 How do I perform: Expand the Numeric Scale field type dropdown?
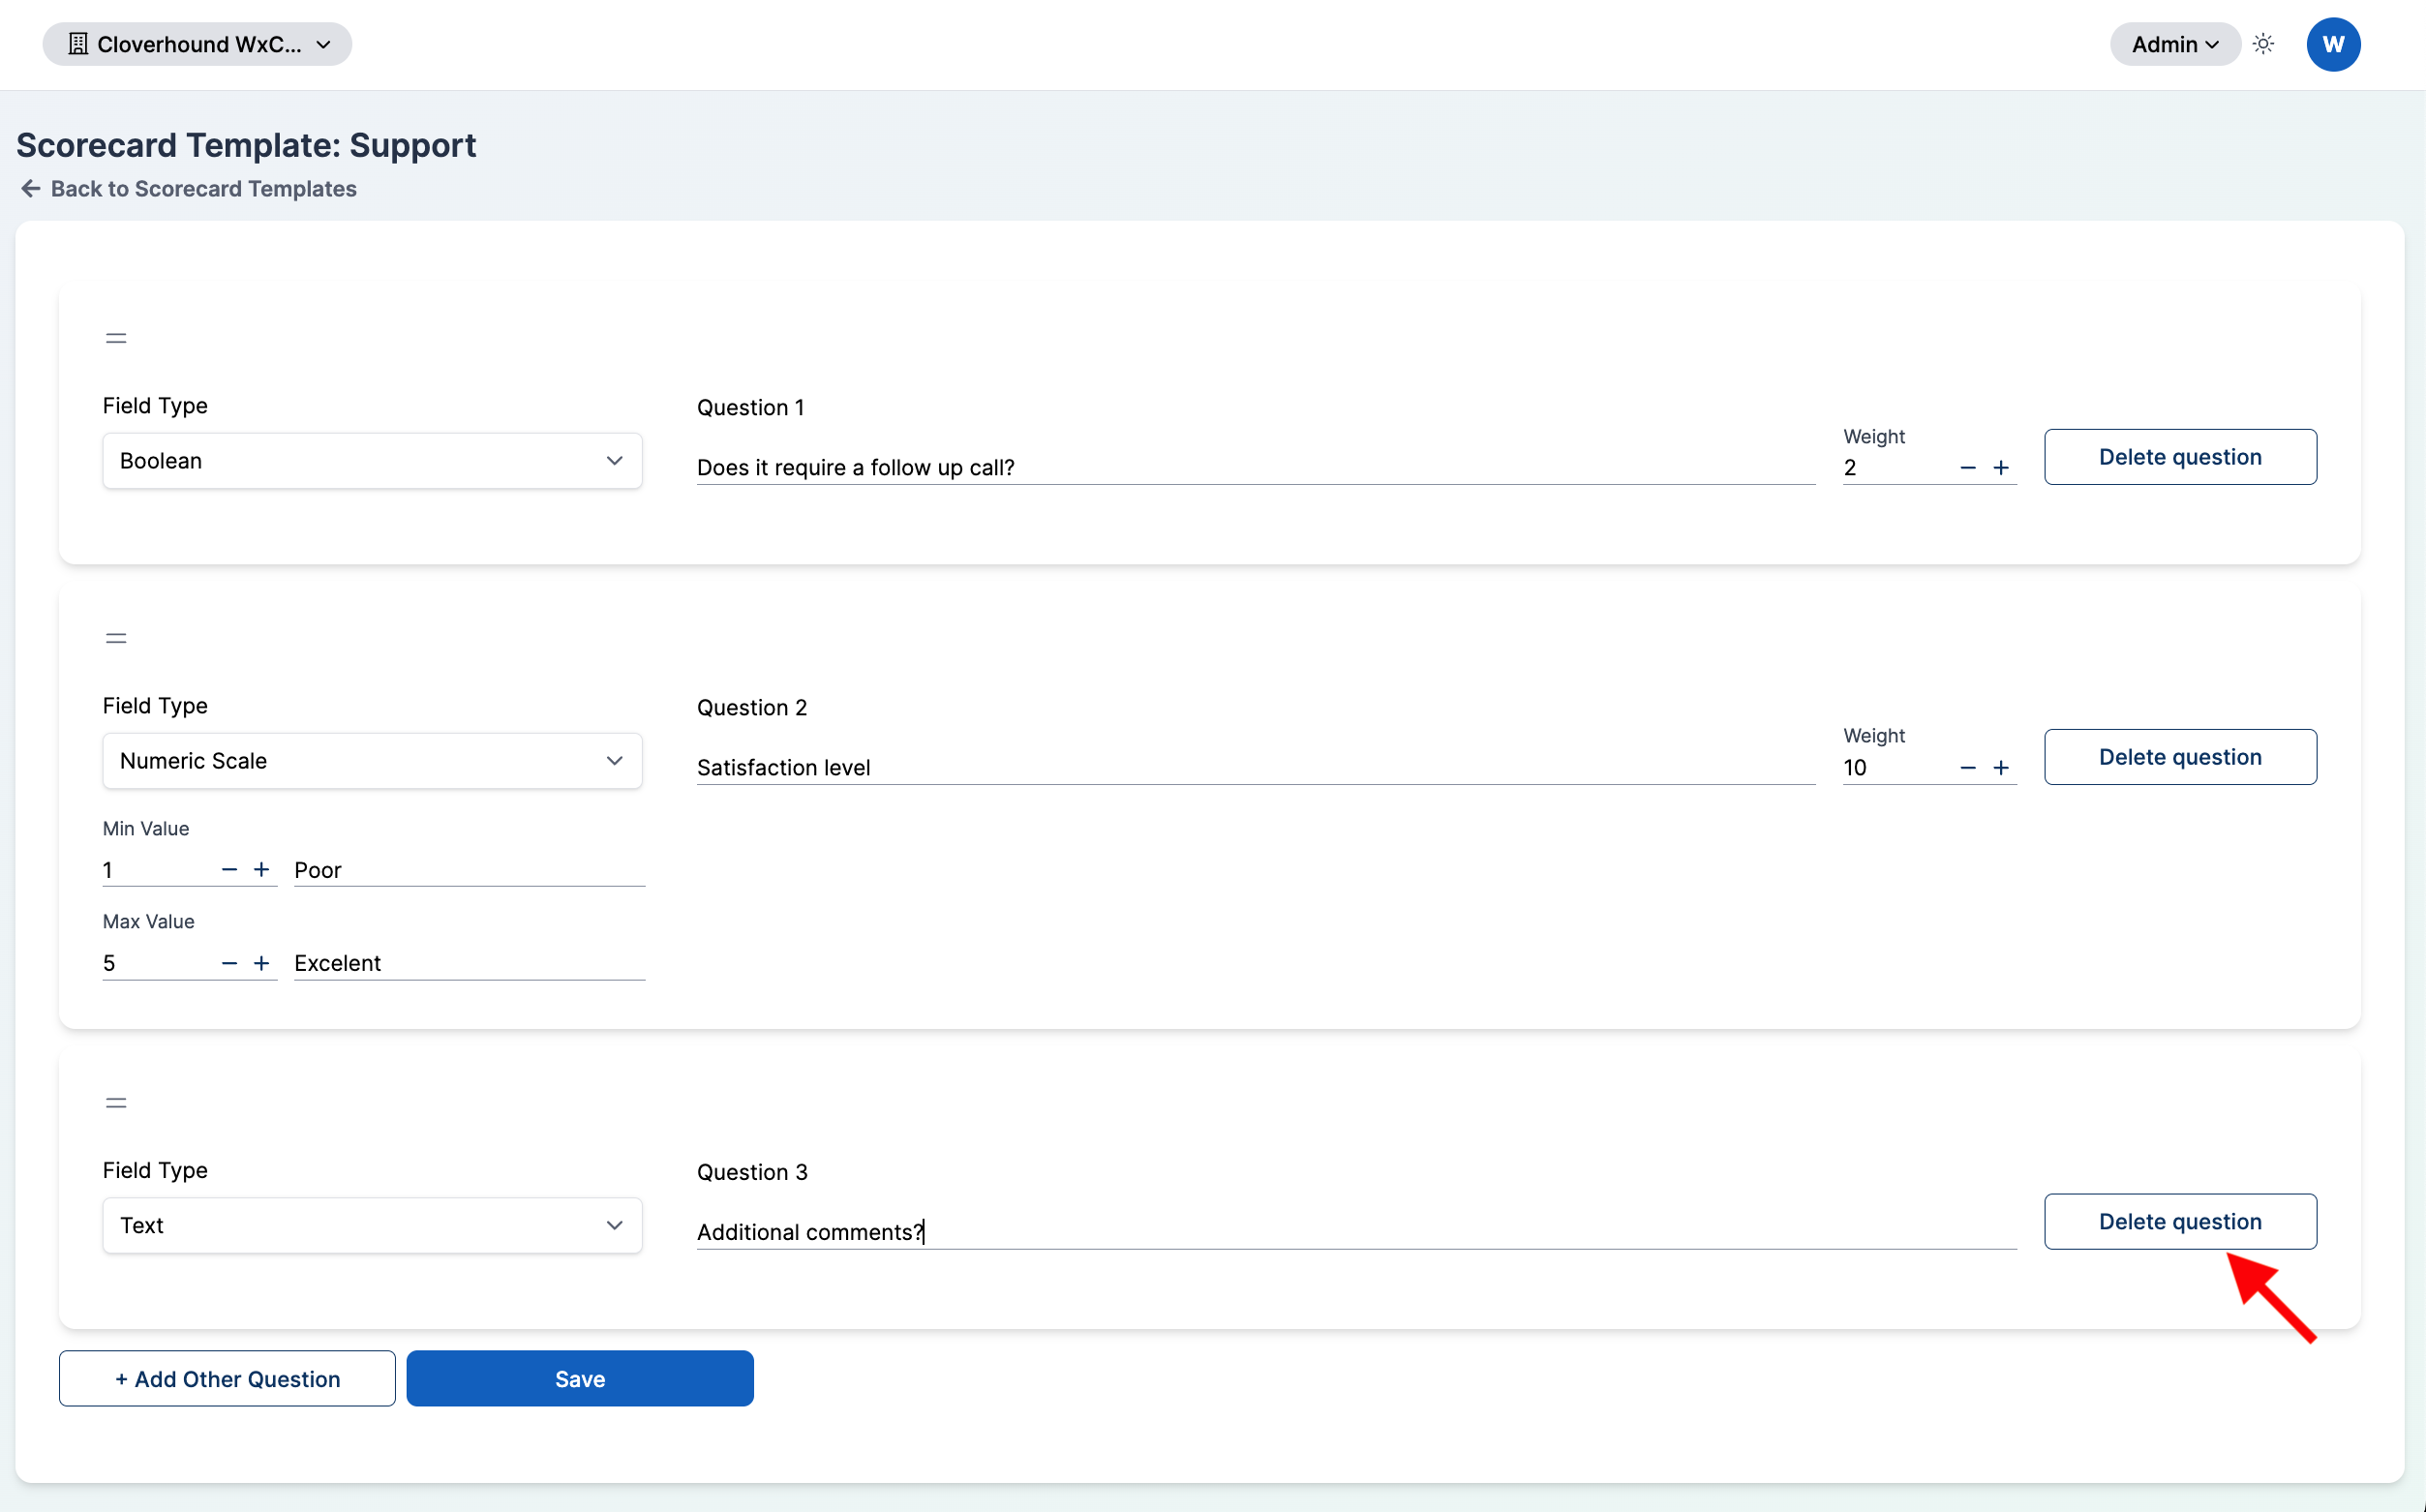coord(372,761)
